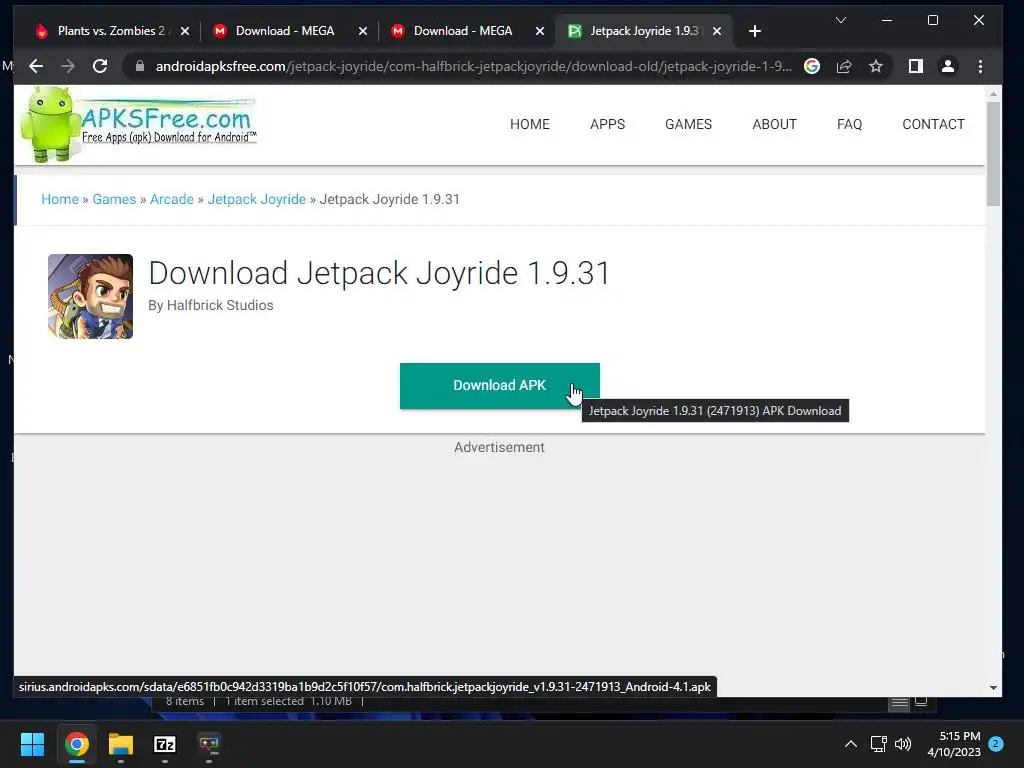Open the FAQ menu item

[850, 124]
